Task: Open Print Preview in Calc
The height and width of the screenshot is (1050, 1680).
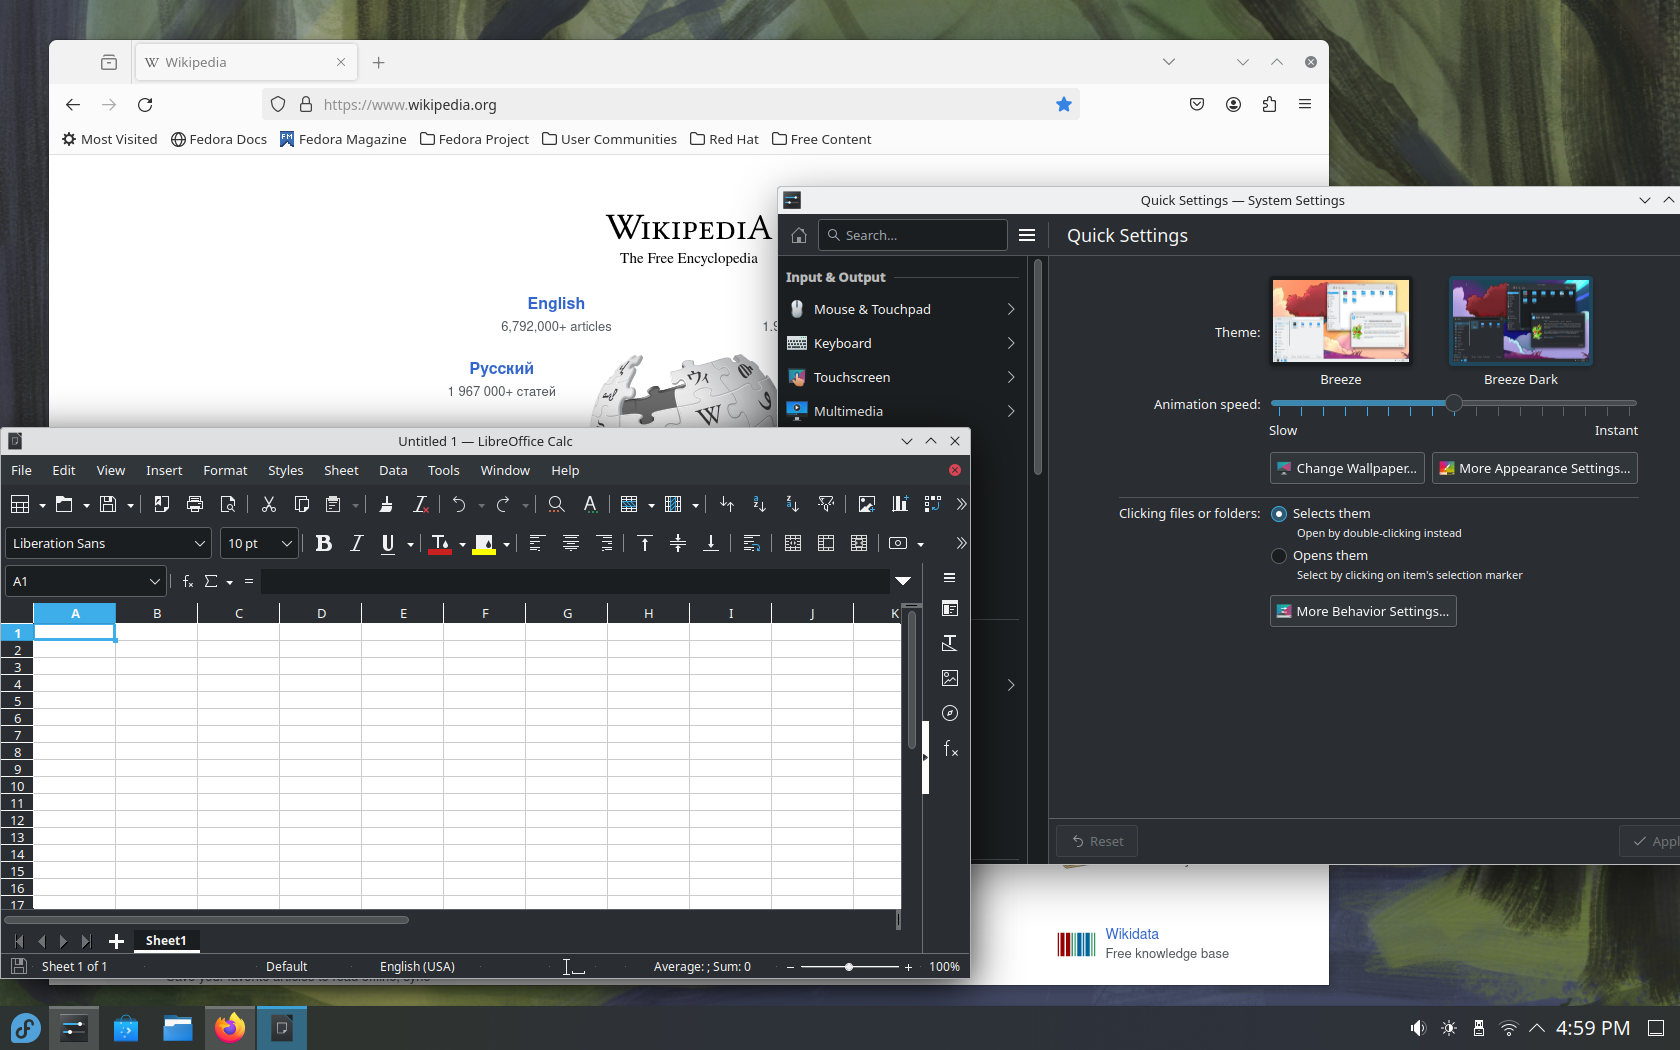Action: pyautogui.click(x=228, y=504)
